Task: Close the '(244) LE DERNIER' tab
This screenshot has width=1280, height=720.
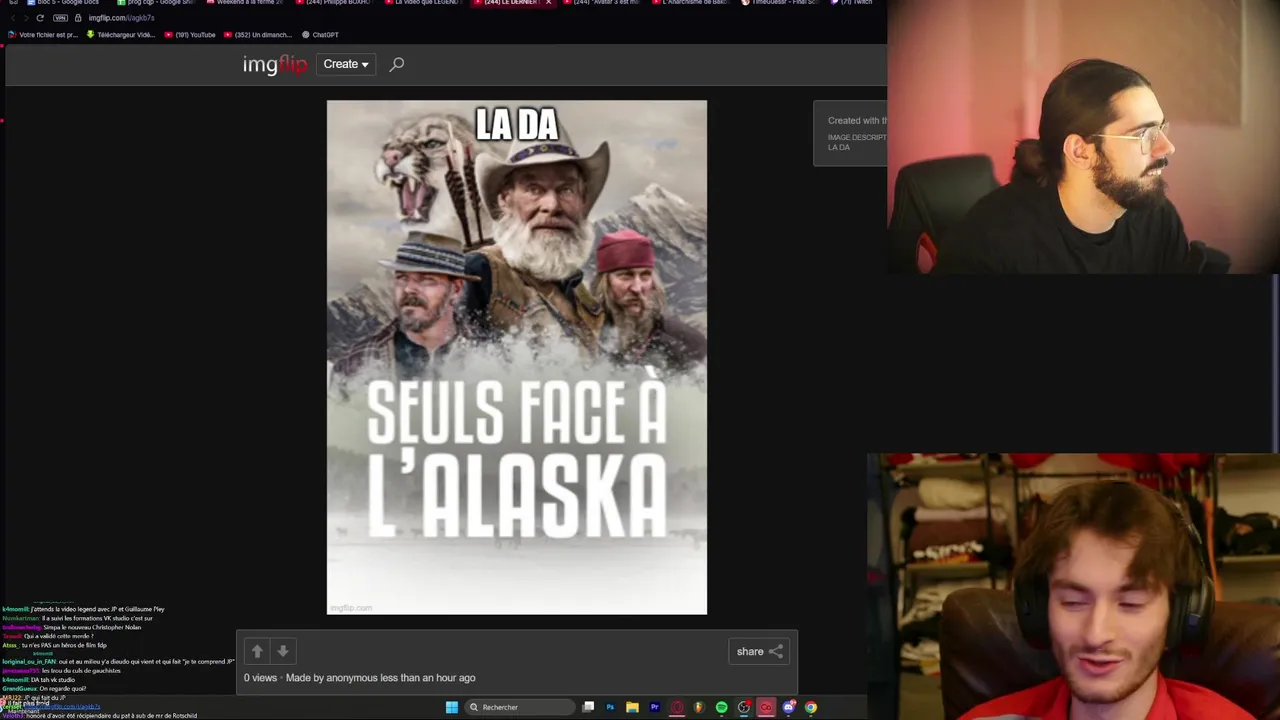Action: click(549, 3)
